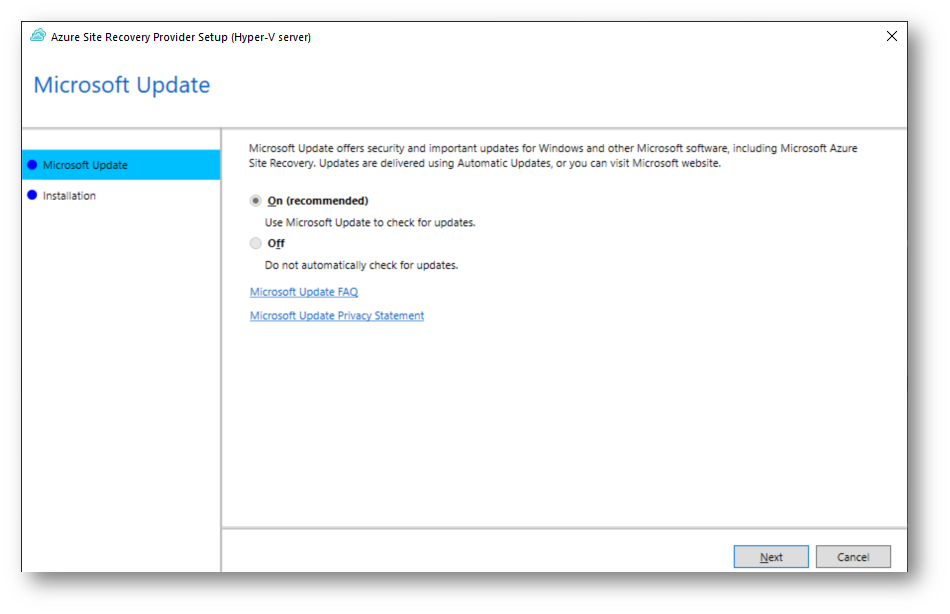Viewport: 950px width, 614px height.
Task: Open the Microsoft Update FAQ link
Action: click(x=304, y=292)
